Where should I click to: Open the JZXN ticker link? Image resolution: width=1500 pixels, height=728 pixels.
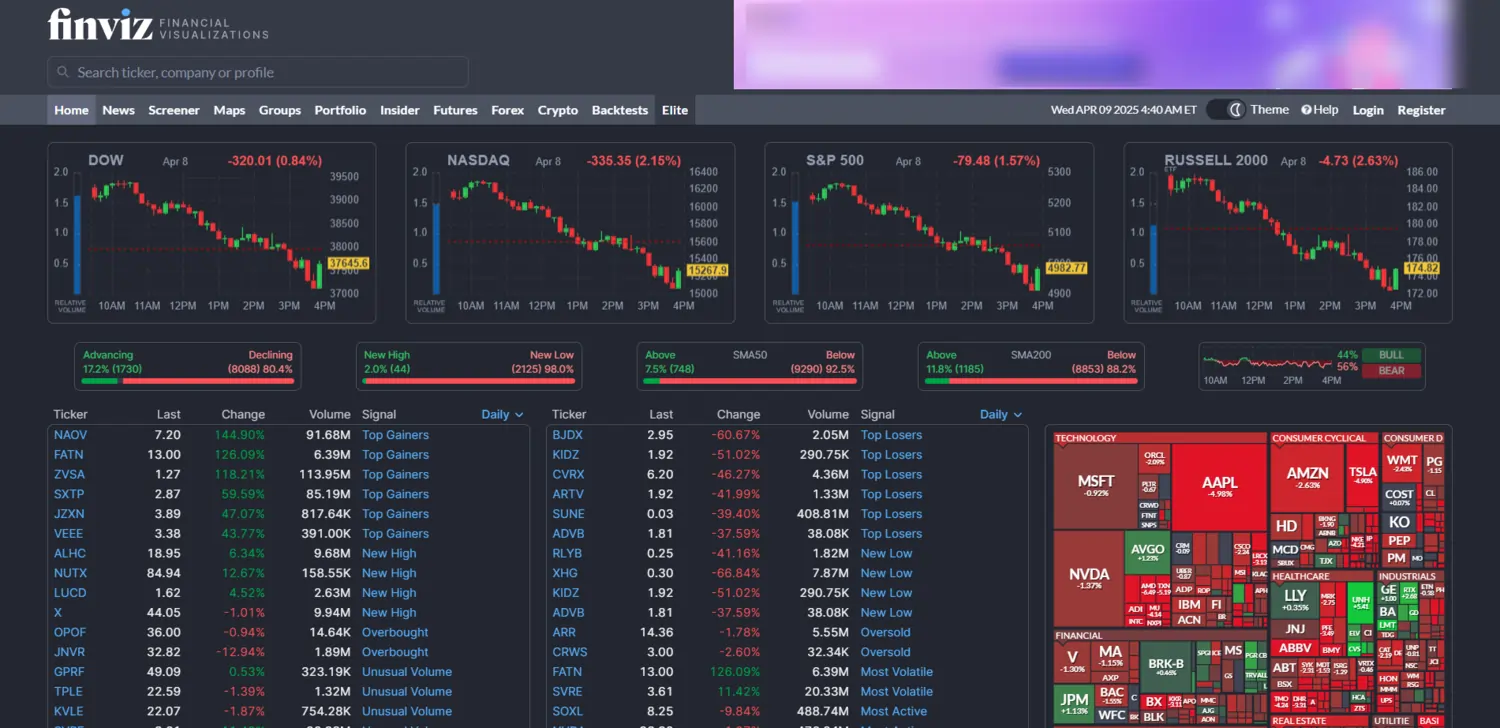tap(69, 514)
